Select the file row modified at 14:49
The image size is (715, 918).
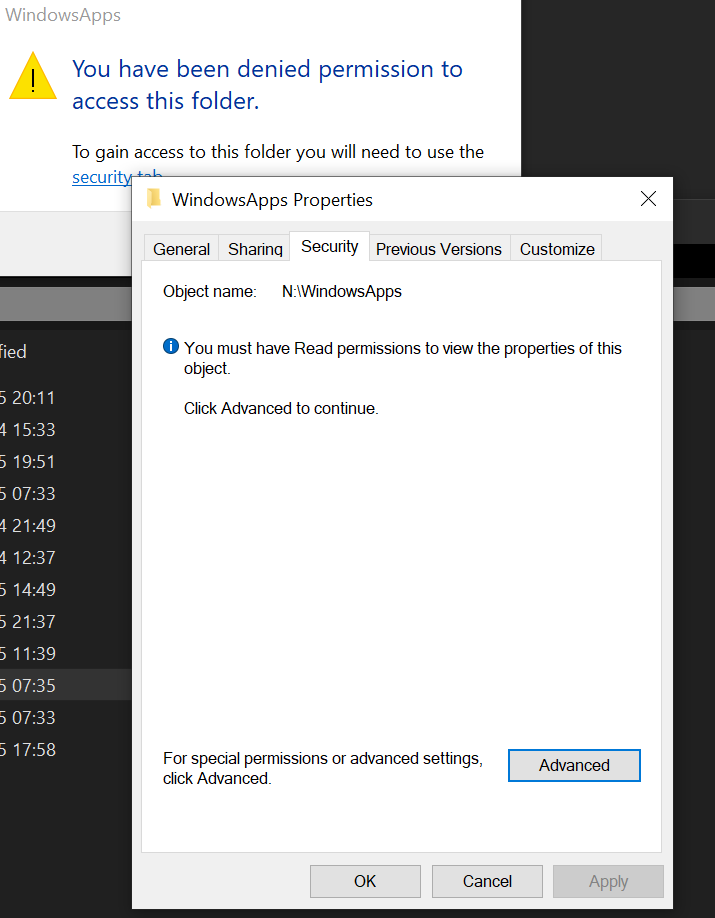click(x=66, y=589)
